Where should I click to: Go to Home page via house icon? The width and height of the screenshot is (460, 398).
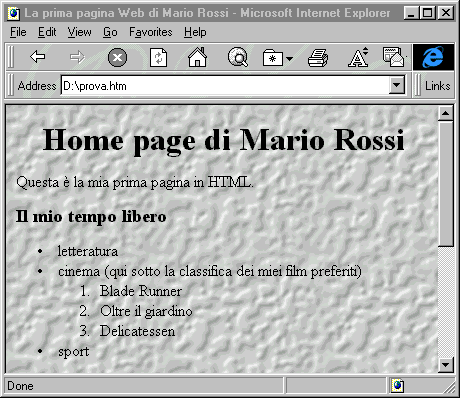(197, 57)
